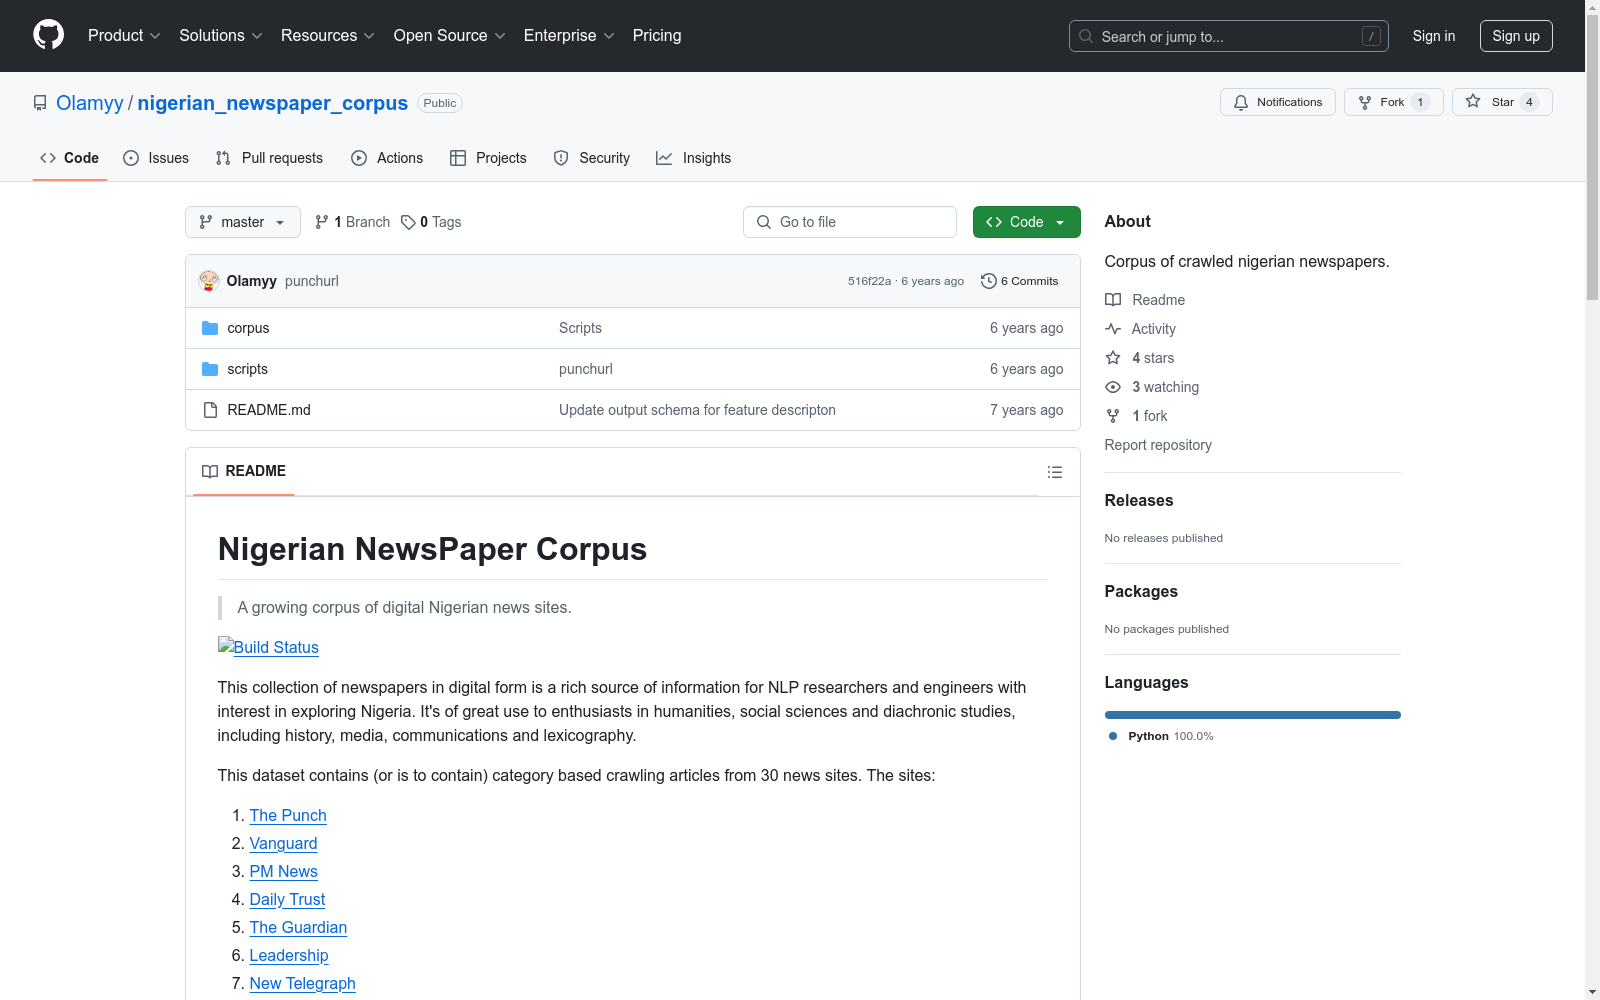1600x1000 pixels.
Task: Open the Readme link in About
Action: pyautogui.click(x=1145, y=300)
